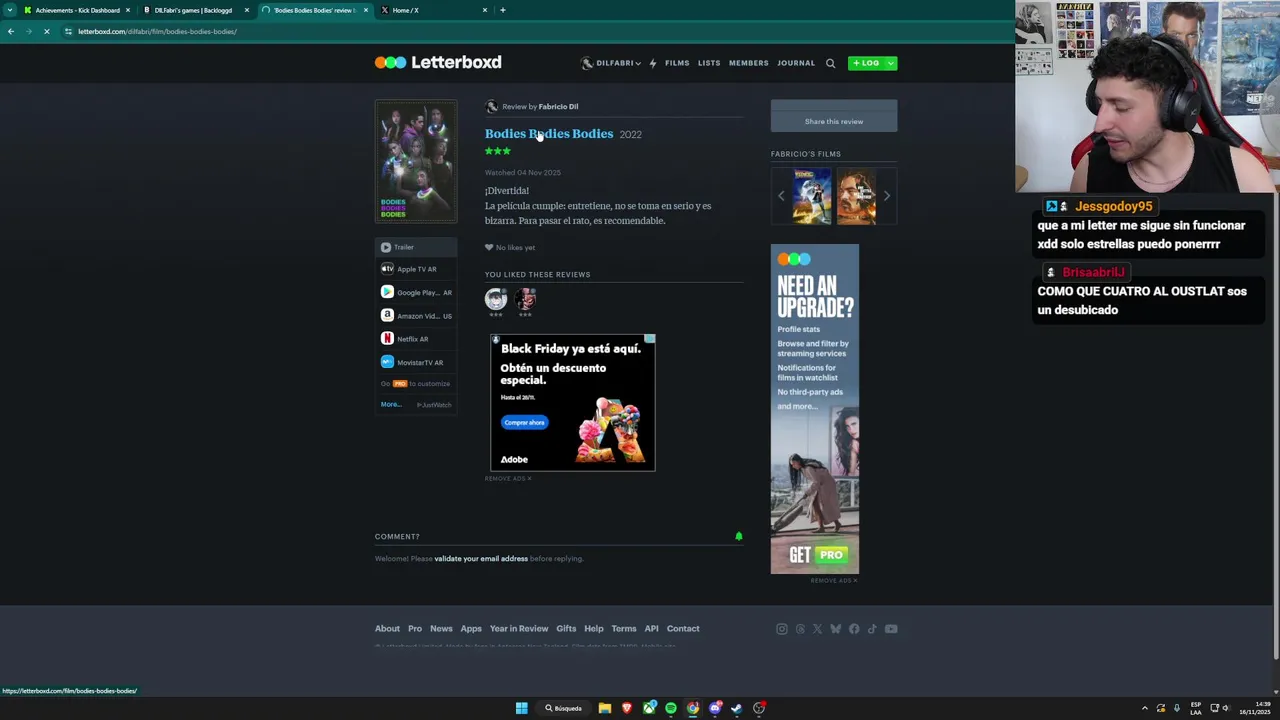Open the Year in Review footer link

point(519,629)
